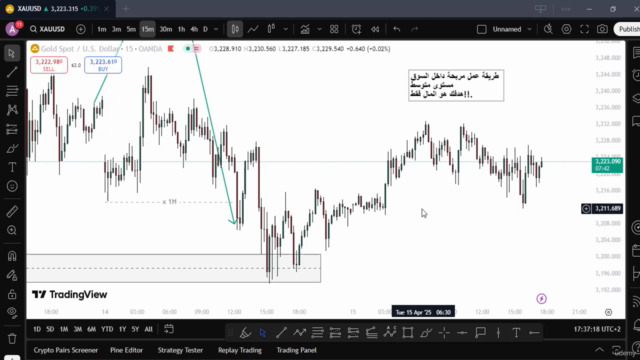640x360 pixels.
Task: Open the Measure ruler tool
Action: click(12, 211)
